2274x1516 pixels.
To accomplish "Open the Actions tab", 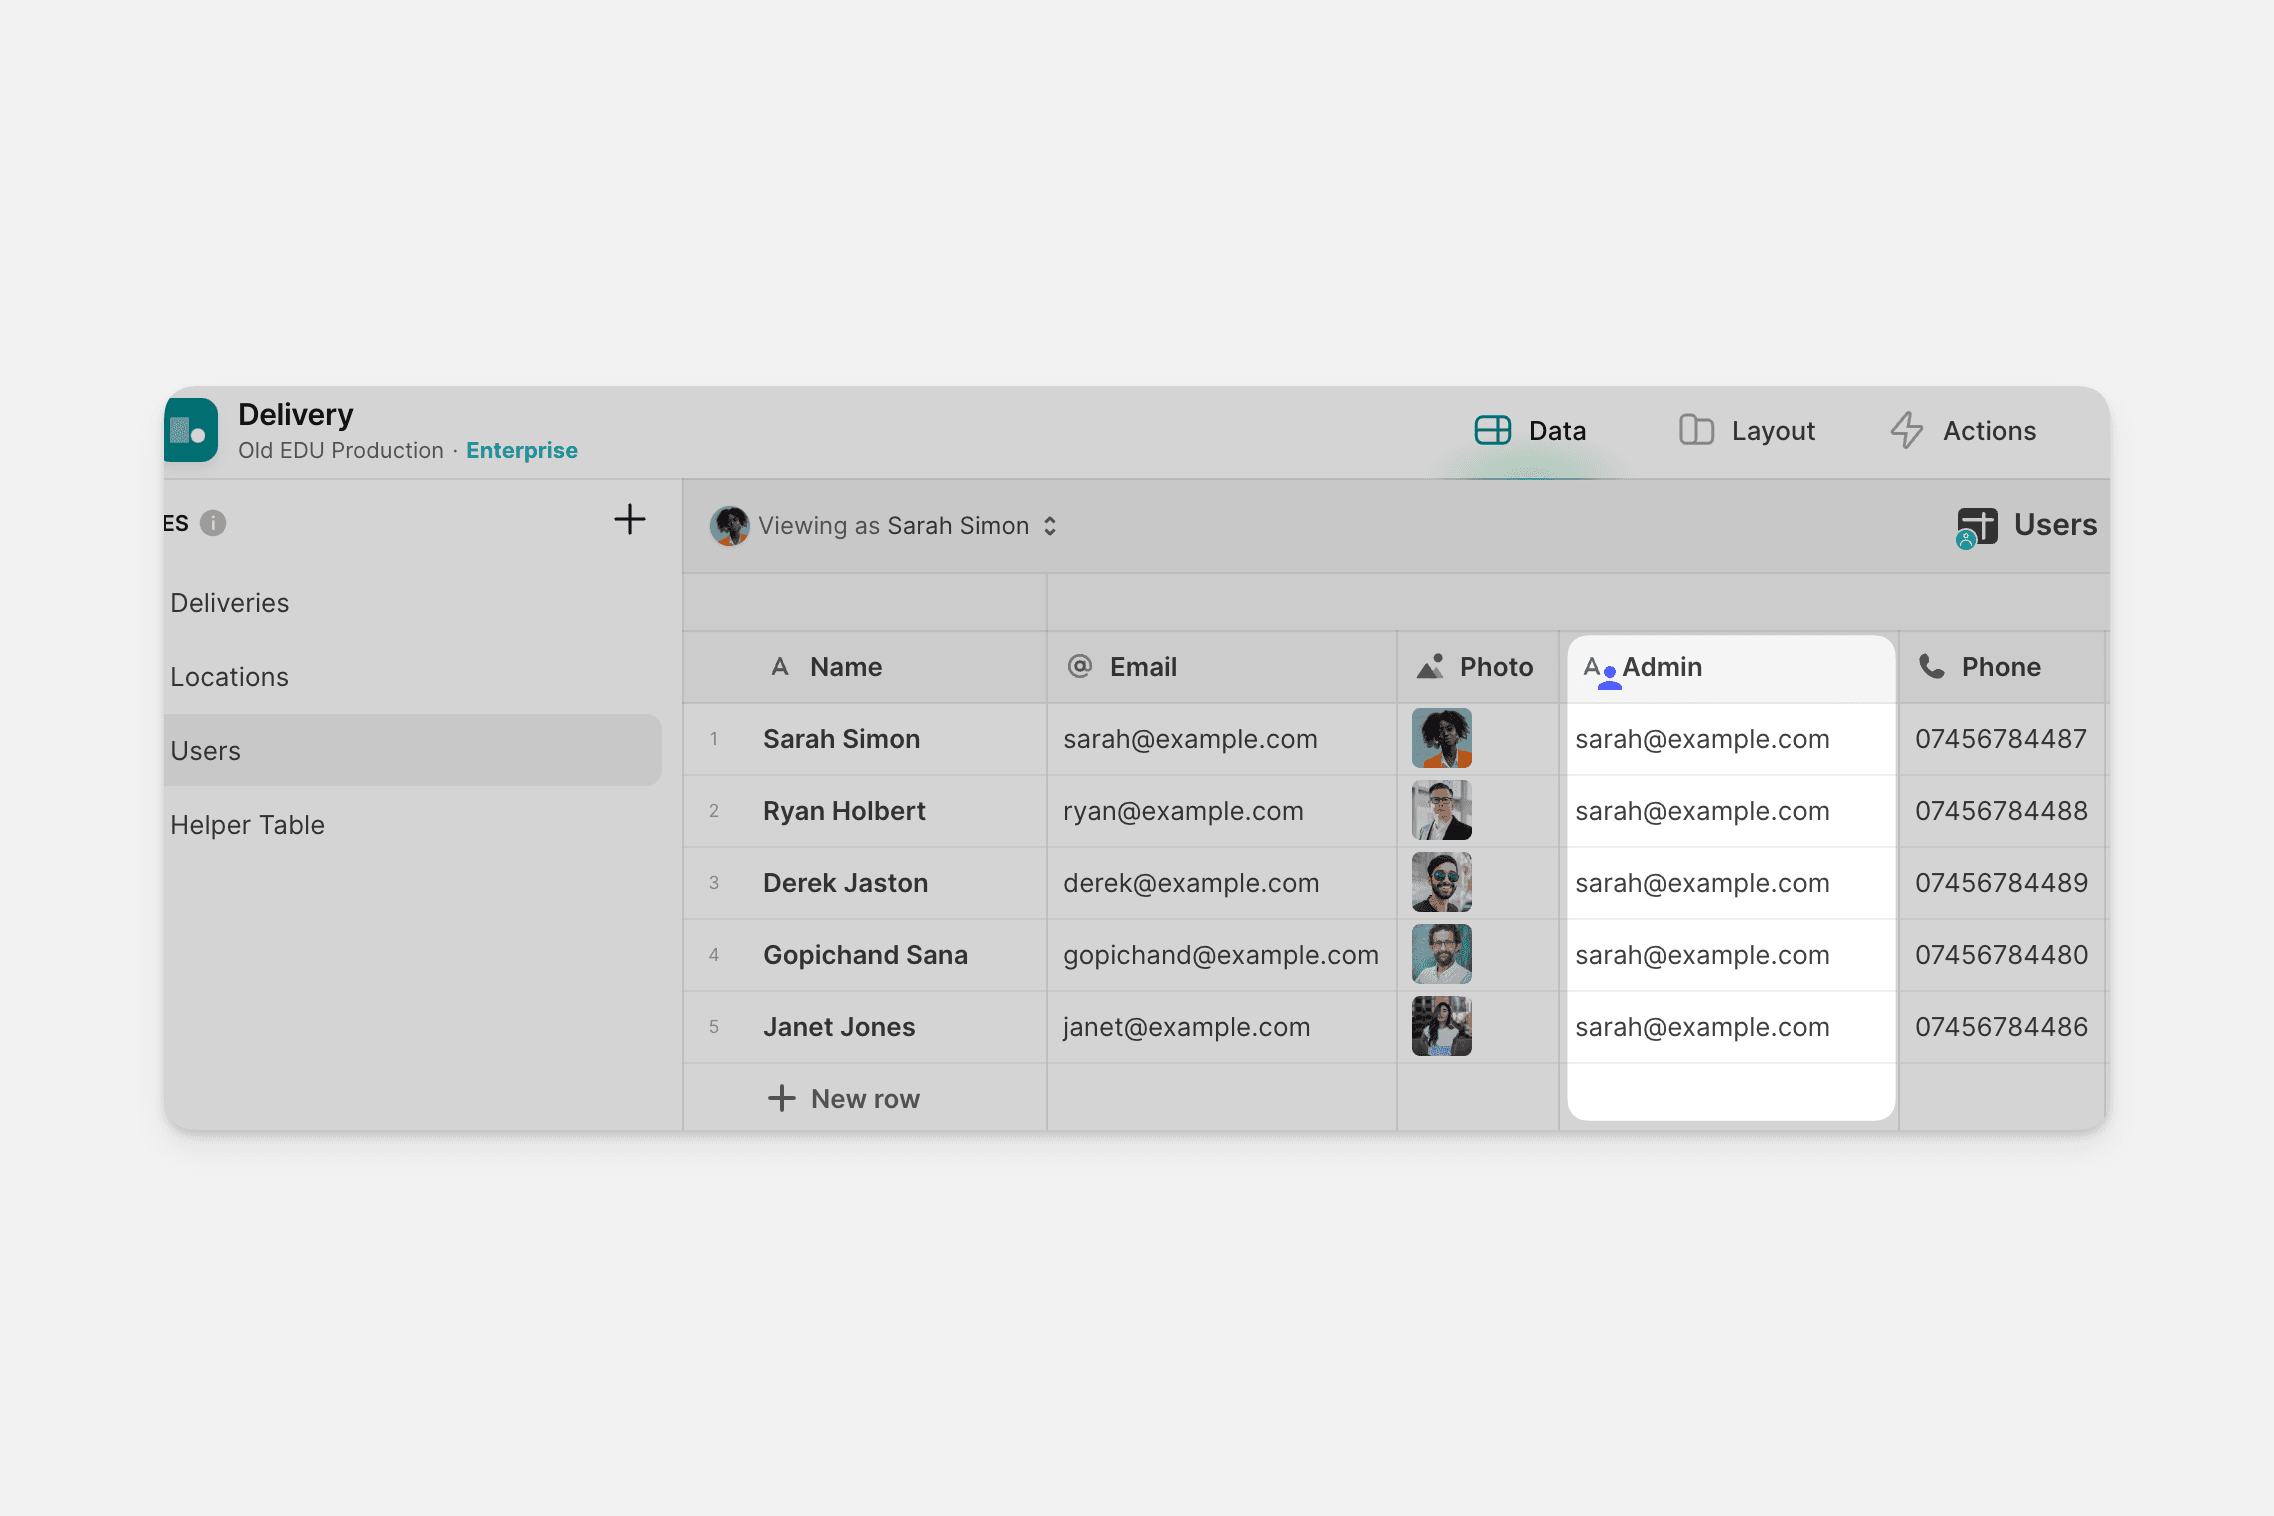I will pos(1963,431).
